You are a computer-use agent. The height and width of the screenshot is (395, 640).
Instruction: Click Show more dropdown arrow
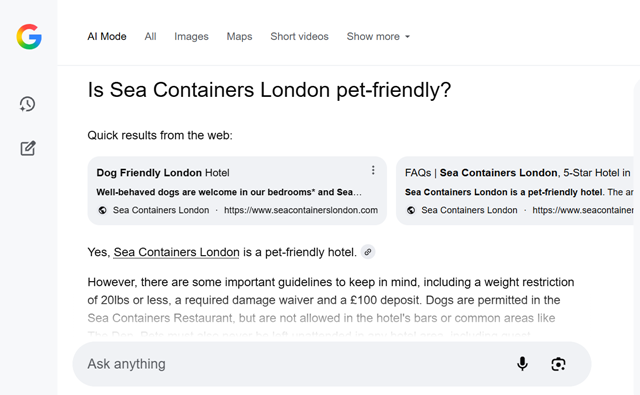pos(407,37)
